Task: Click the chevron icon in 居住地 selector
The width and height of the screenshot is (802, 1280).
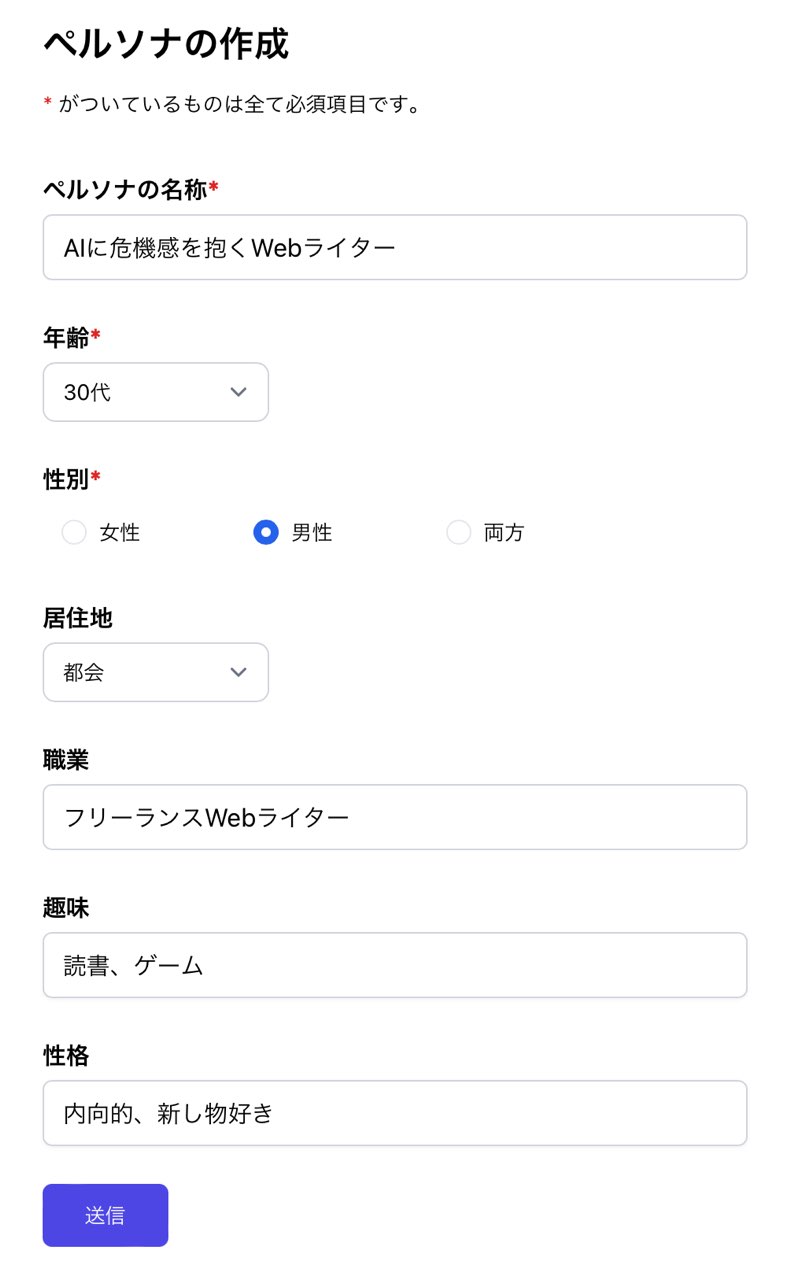Action: pyautogui.click(x=238, y=672)
